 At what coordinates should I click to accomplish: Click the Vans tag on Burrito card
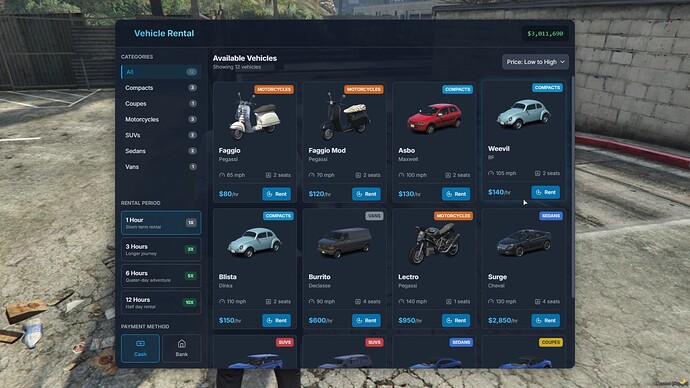point(374,216)
